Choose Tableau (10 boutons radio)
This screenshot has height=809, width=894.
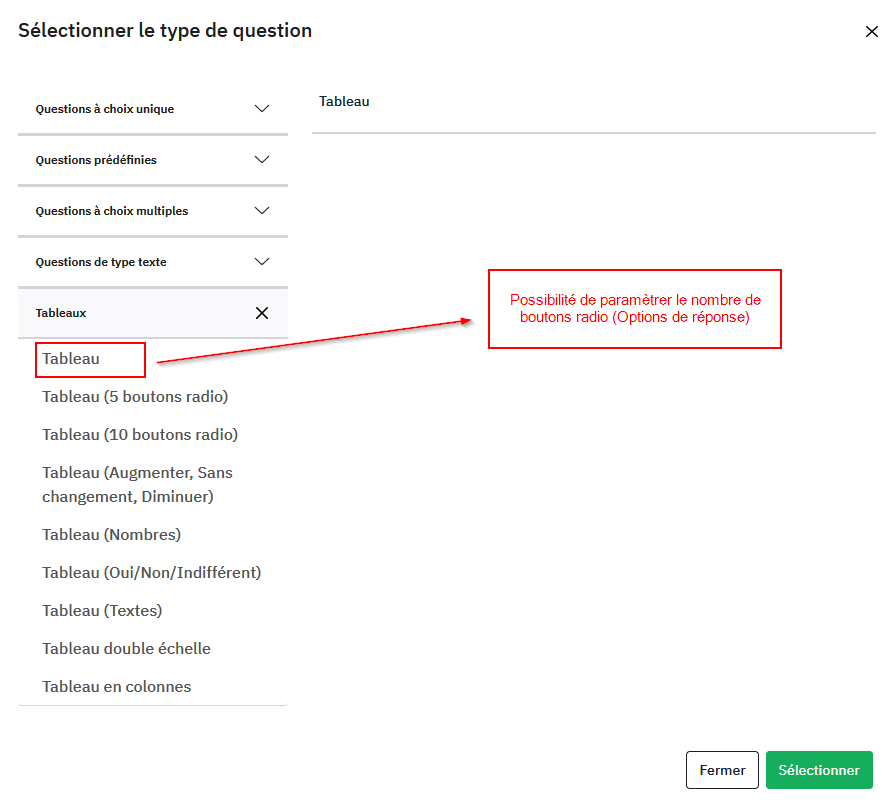(140, 435)
